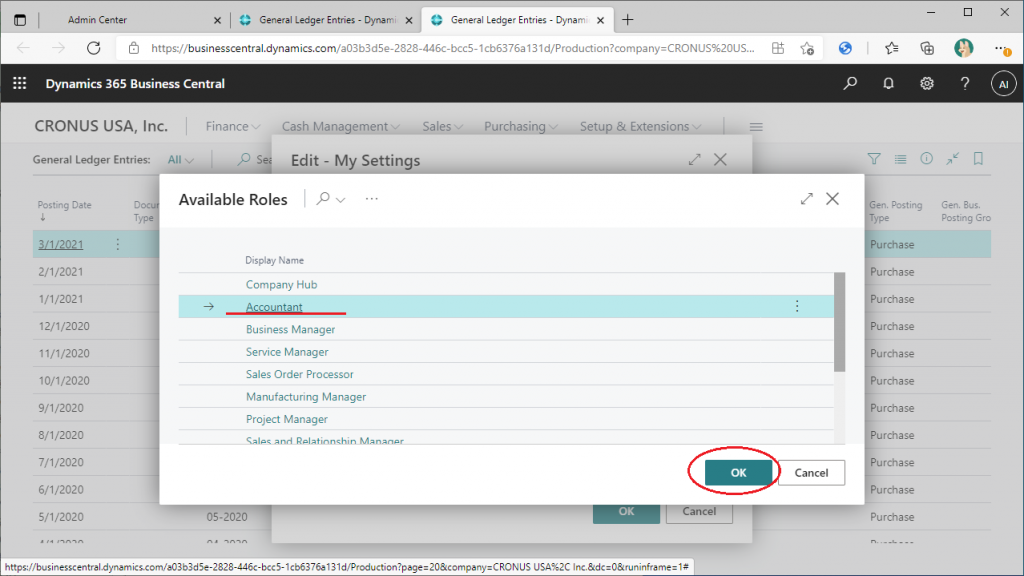Select the 12/1/2020 posting date row

tap(64, 326)
